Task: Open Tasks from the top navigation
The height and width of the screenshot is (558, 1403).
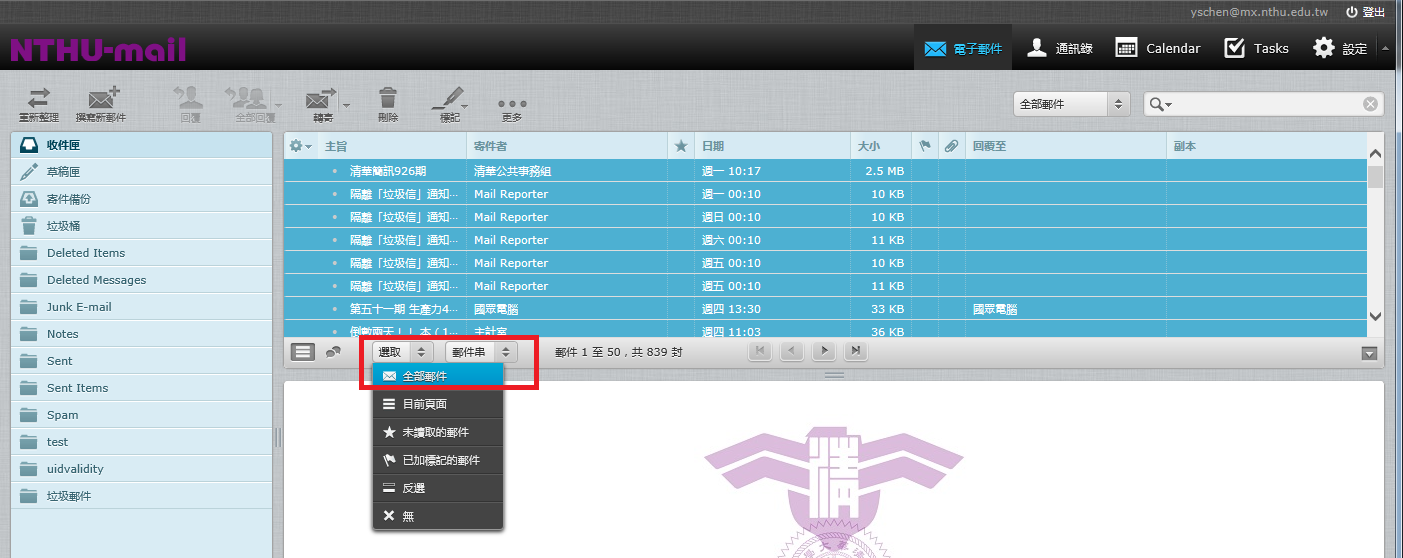Action: tap(1257, 48)
